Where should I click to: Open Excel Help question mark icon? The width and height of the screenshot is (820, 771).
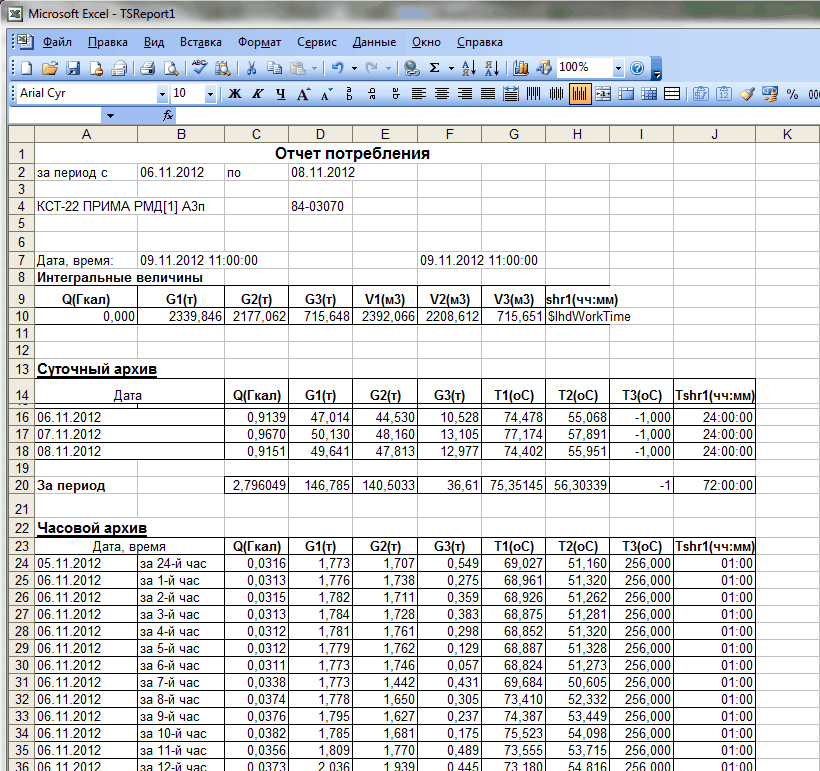coord(637,69)
